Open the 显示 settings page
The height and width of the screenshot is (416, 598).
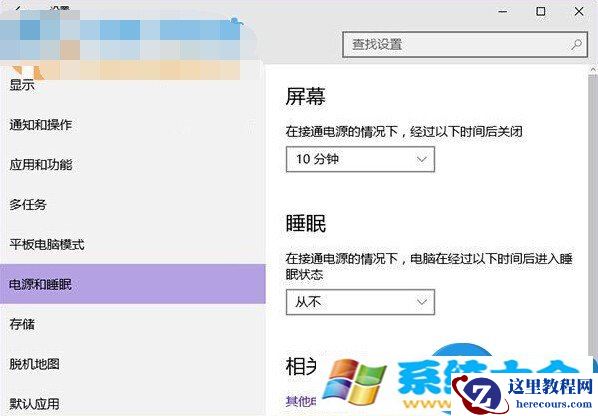point(22,85)
